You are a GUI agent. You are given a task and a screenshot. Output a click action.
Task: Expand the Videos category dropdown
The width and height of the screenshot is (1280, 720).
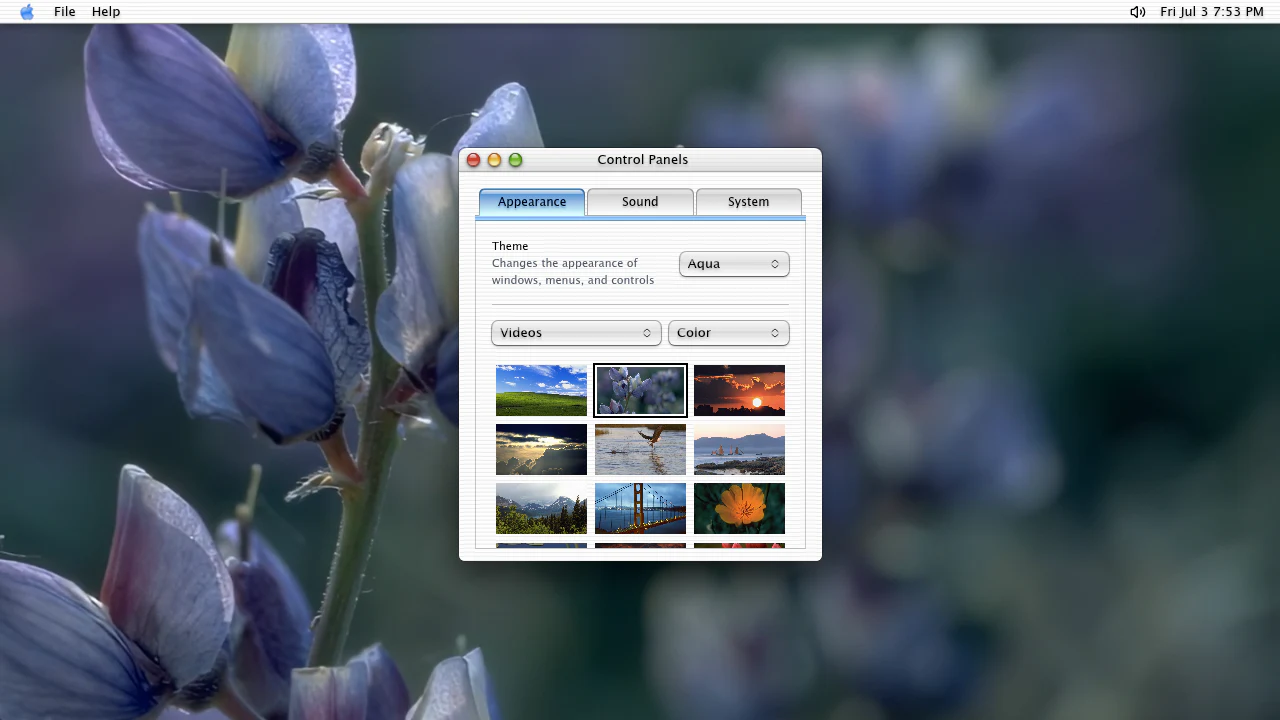click(576, 333)
